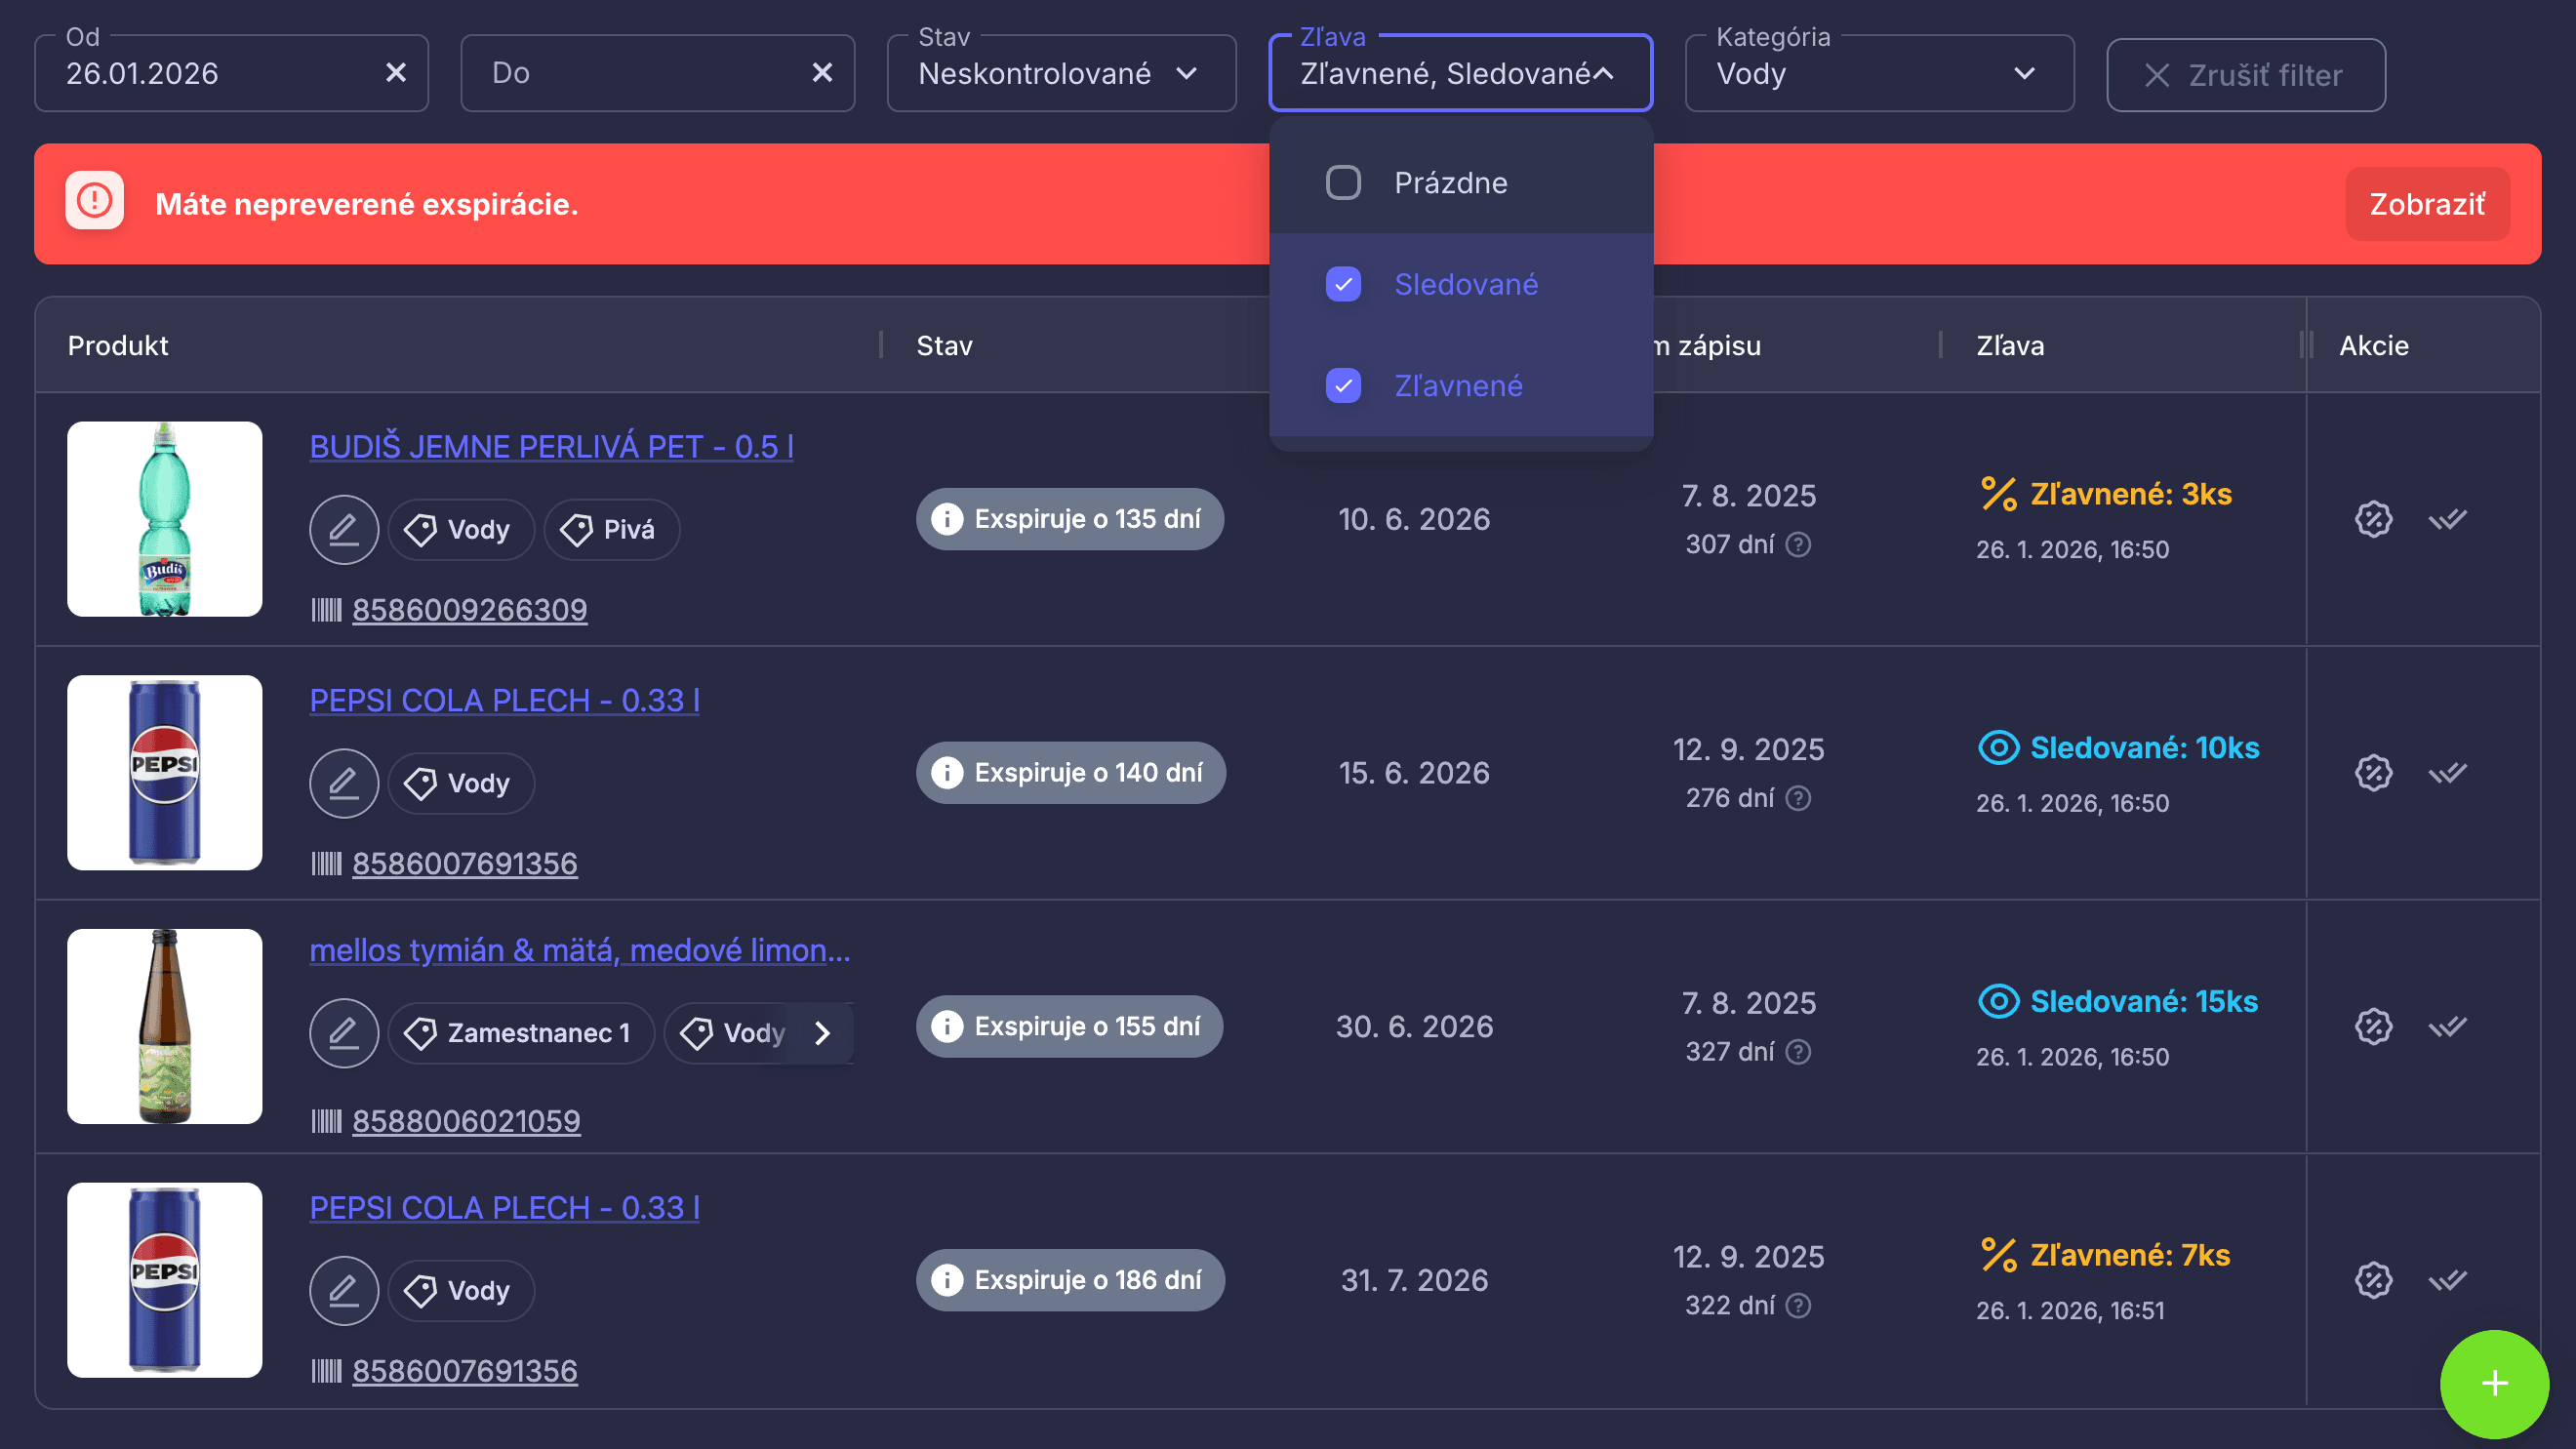Expand more tags arrow in mellos row
Image resolution: width=2576 pixels, height=1449 pixels.
click(x=822, y=1033)
